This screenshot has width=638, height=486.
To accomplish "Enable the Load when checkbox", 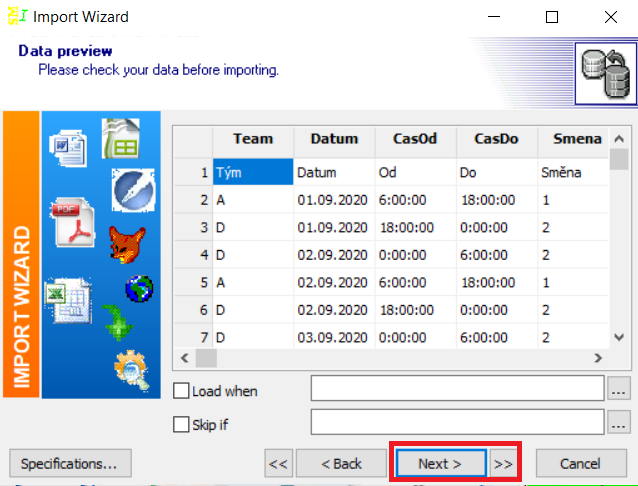I will coord(181,391).
